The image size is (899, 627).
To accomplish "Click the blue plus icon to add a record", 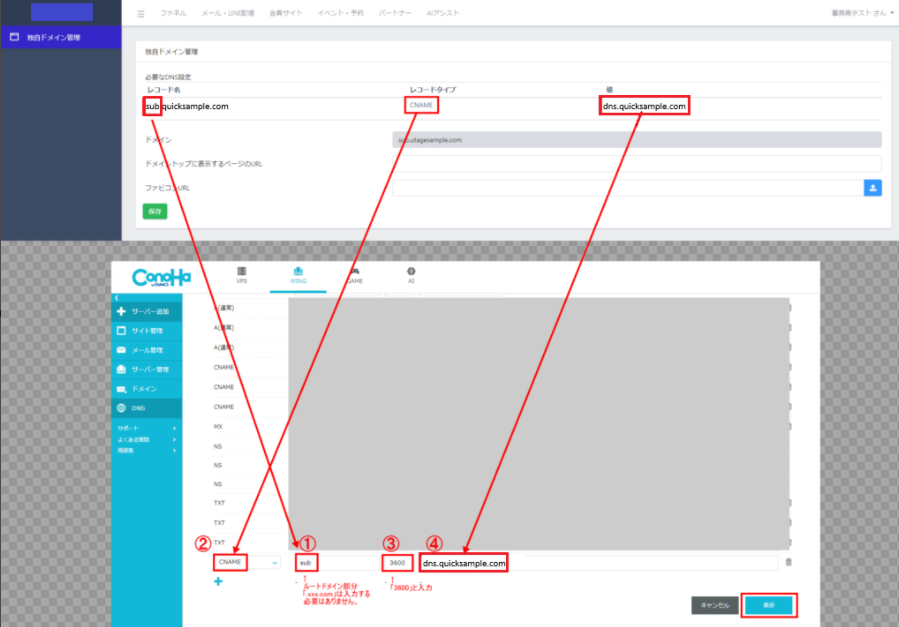I will point(217,582).
